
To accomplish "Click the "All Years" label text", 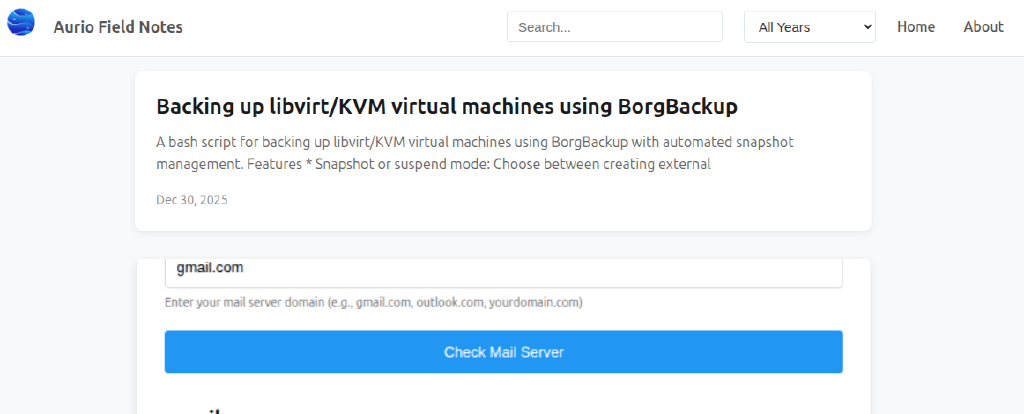I will [784, 27].
